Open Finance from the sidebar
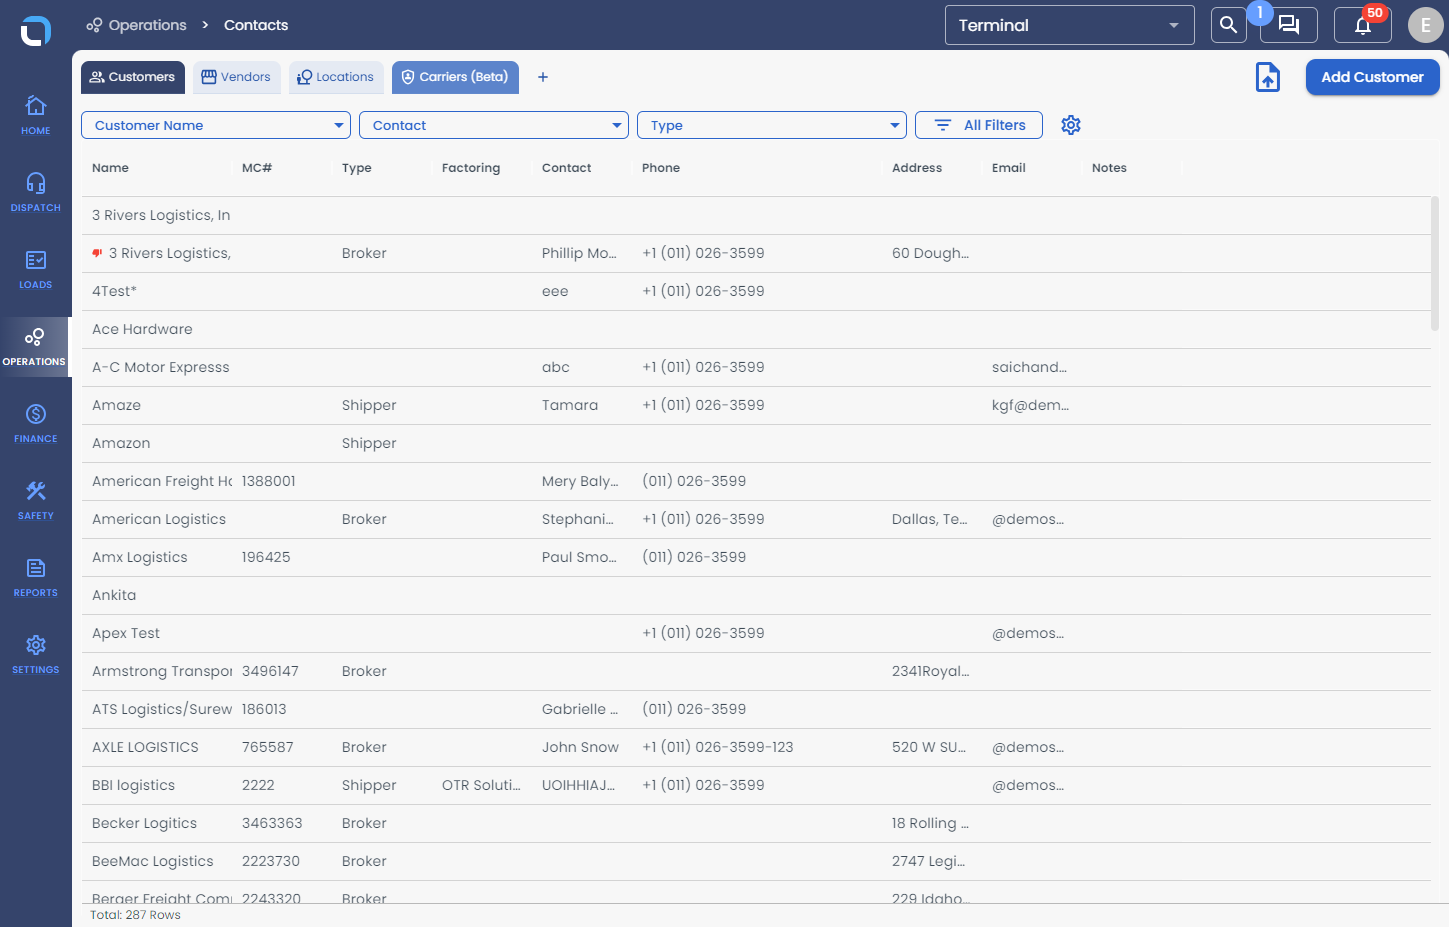1449x927 pixels. pyautogui.click(x=36, y=423)
